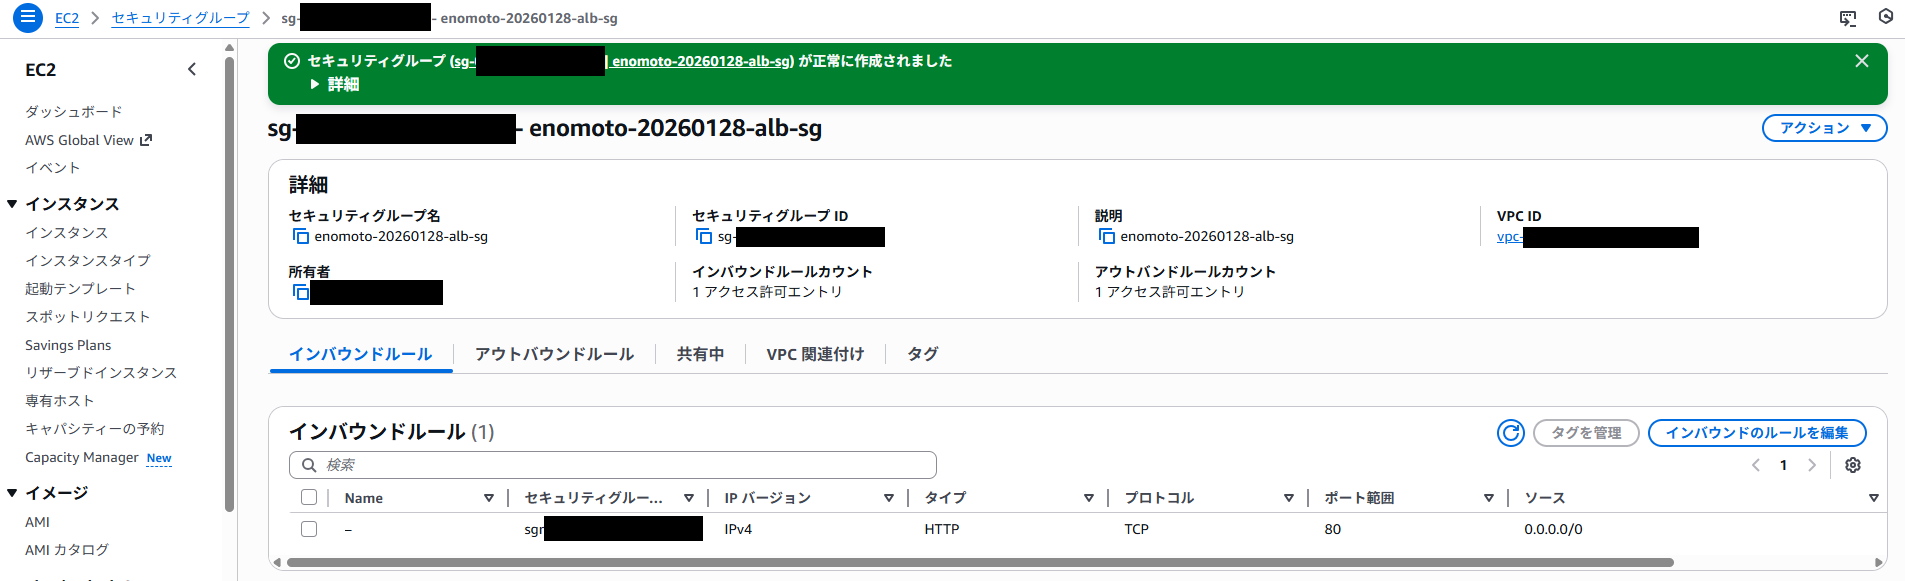Click the CloudShell icon in top bar

[1848, 18]
